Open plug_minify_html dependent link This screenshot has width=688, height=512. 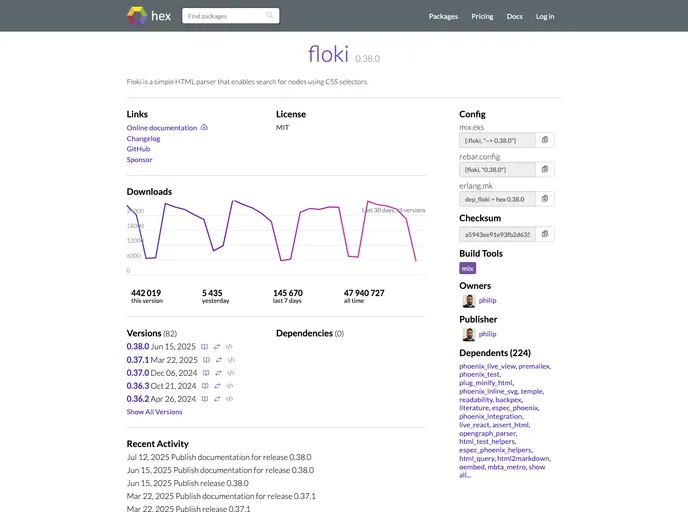486,383
